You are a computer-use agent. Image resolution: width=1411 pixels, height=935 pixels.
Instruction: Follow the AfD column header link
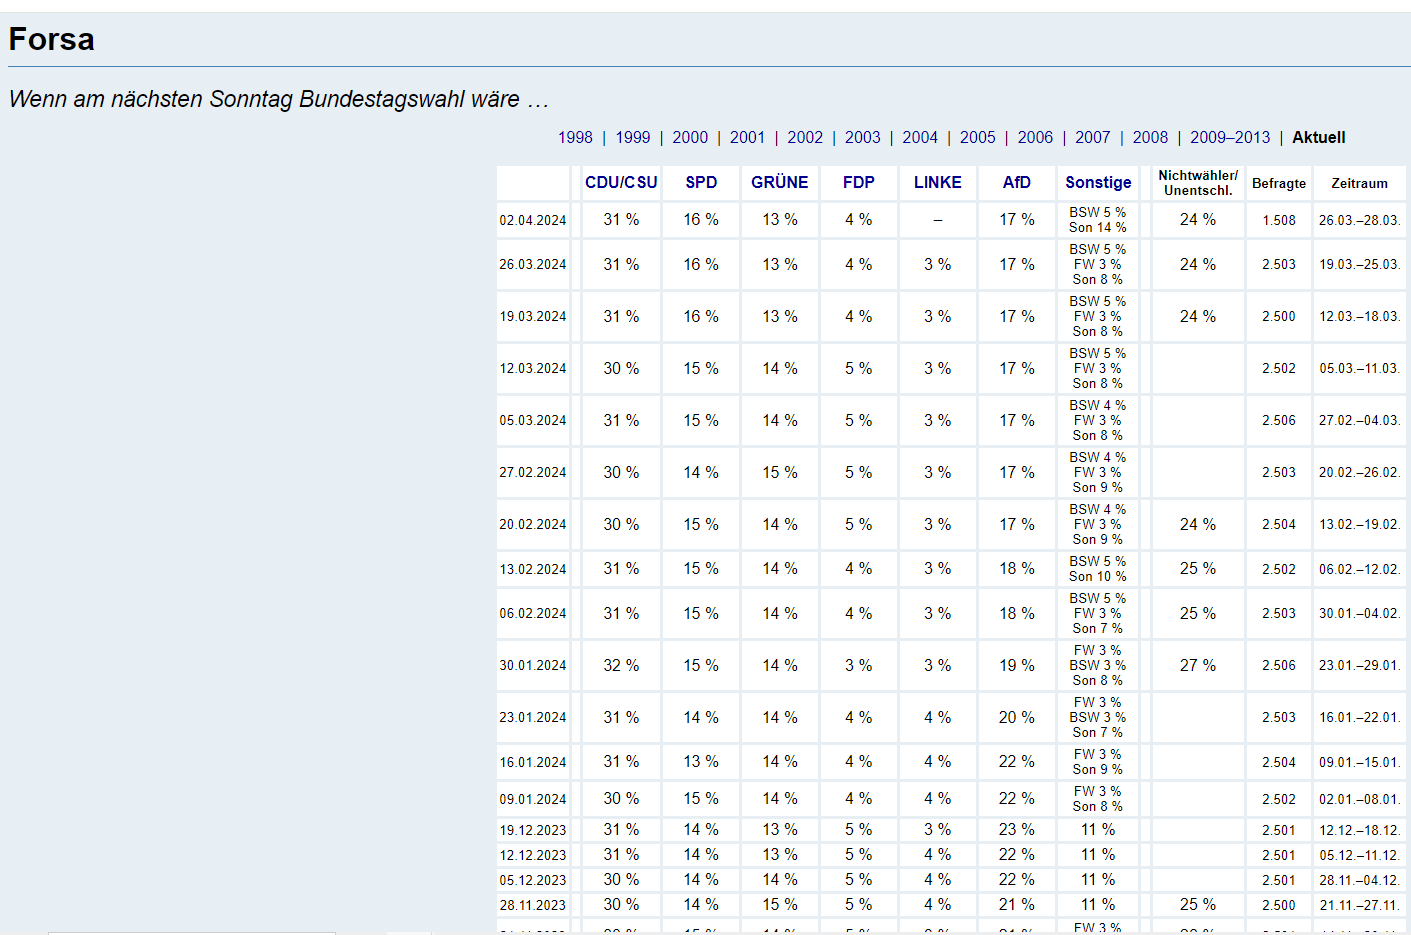[x=1017, y=182]
